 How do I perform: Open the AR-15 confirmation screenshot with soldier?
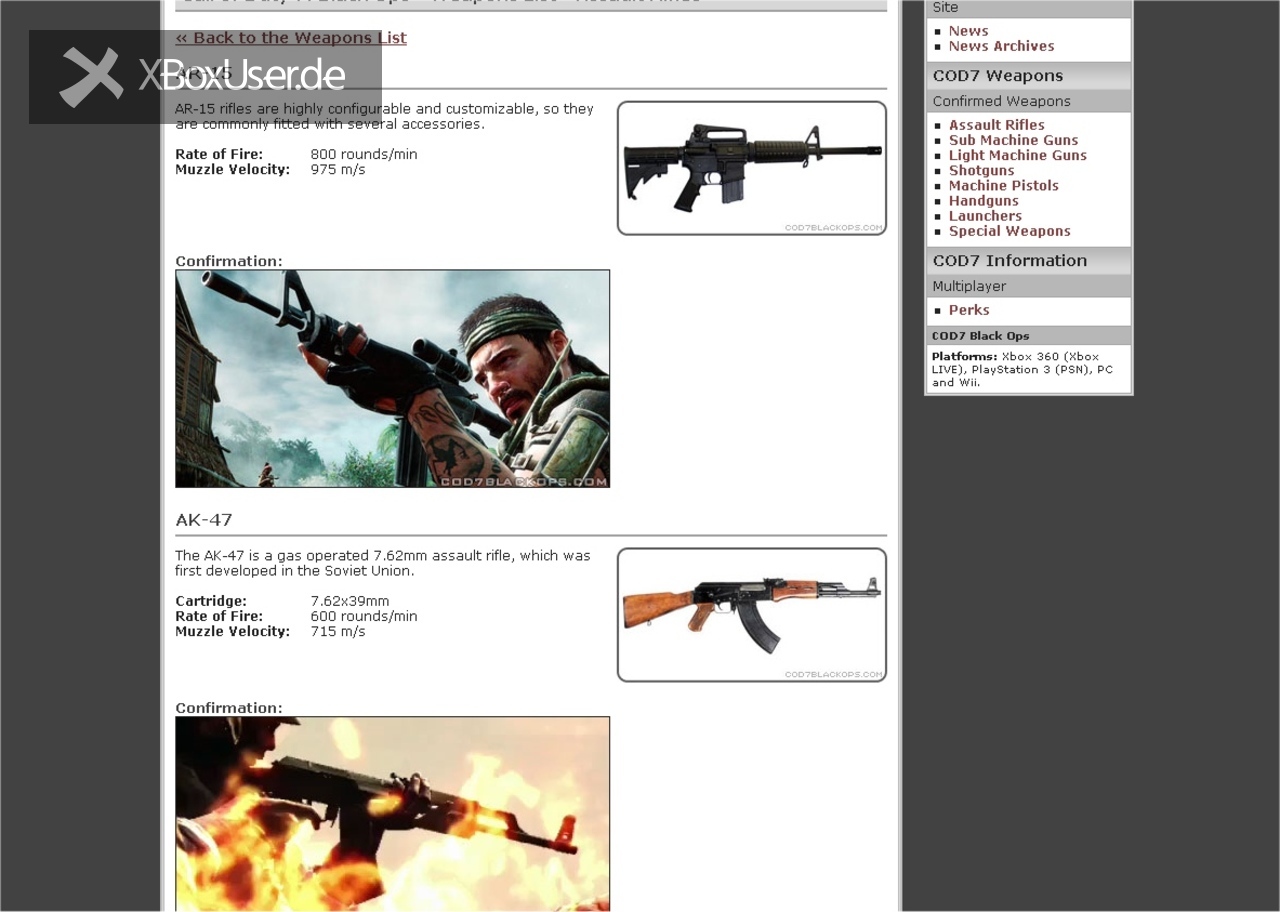click(x=392, y=379)
